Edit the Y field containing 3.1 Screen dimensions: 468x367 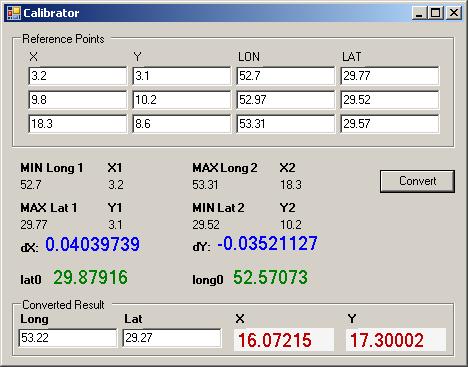click(181, 76)
